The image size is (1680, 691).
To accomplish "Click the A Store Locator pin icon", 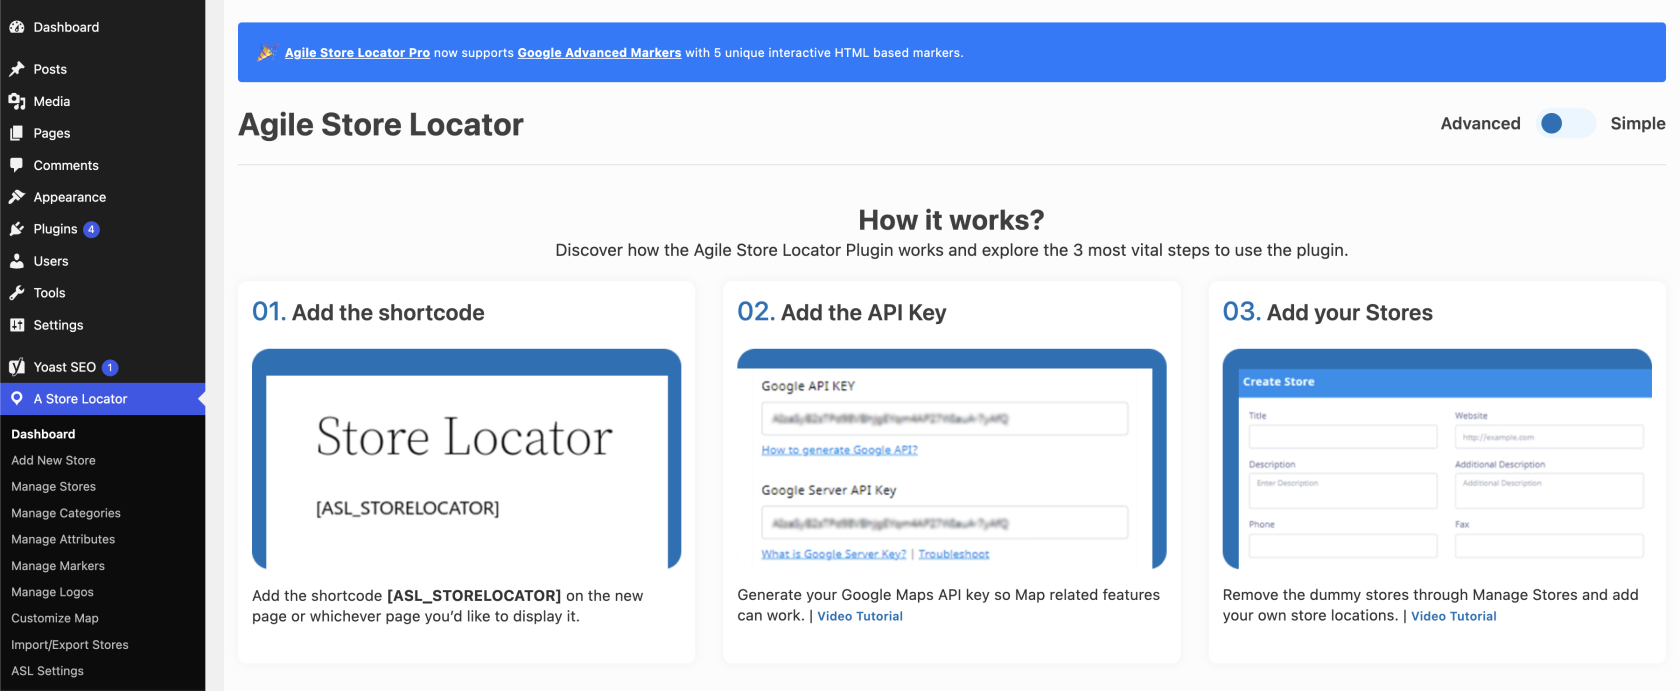I will [x=17, y=398].
